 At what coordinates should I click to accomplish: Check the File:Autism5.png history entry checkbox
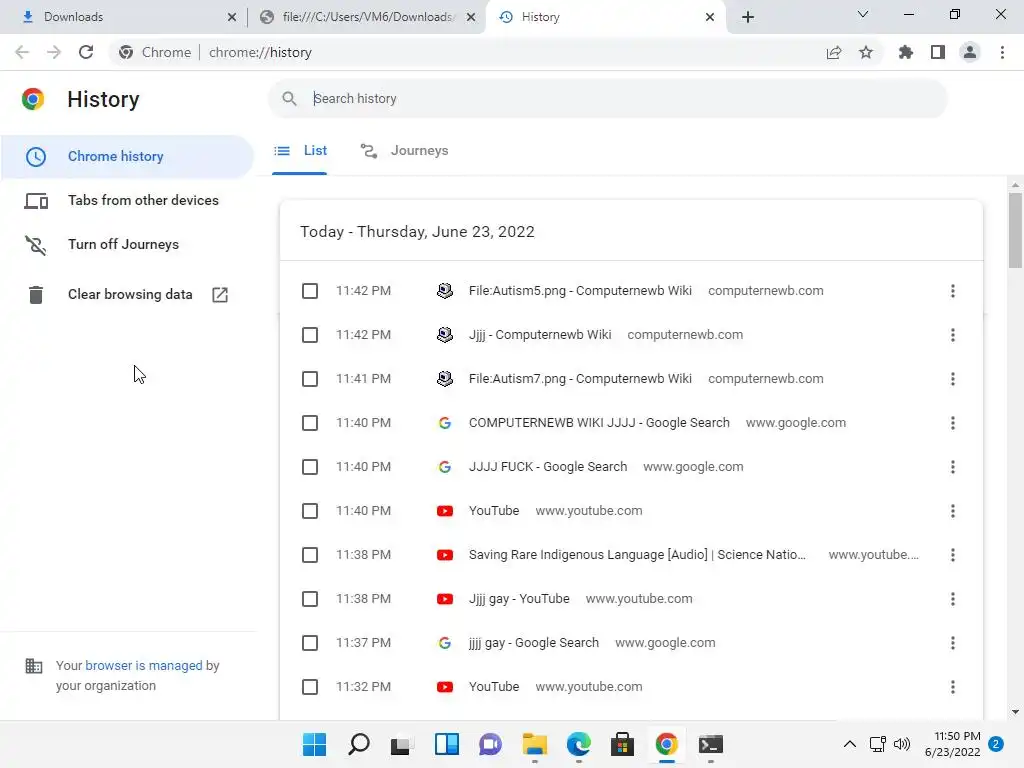[310, 291]
